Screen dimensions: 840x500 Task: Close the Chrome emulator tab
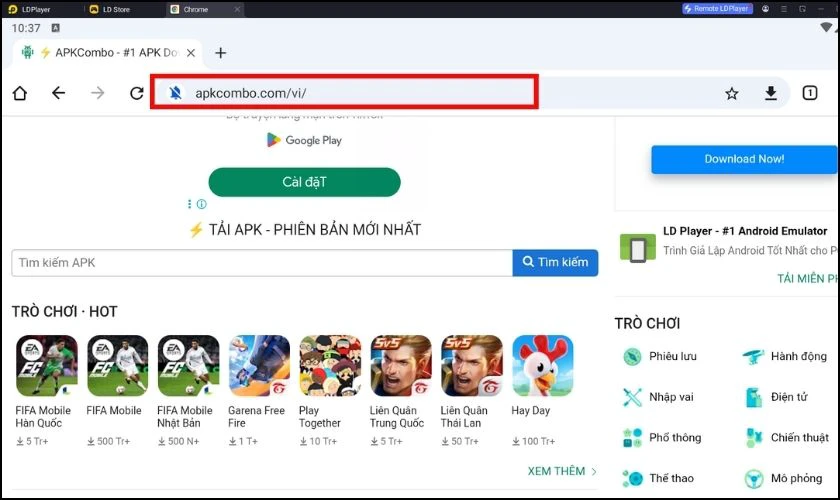tap(237, 9)
